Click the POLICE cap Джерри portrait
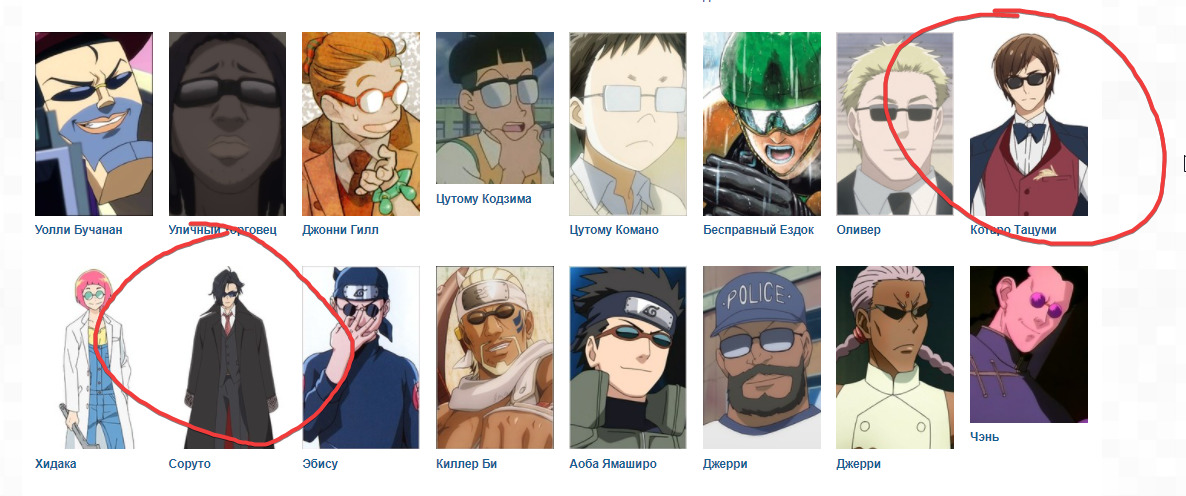 coord(762,358)
